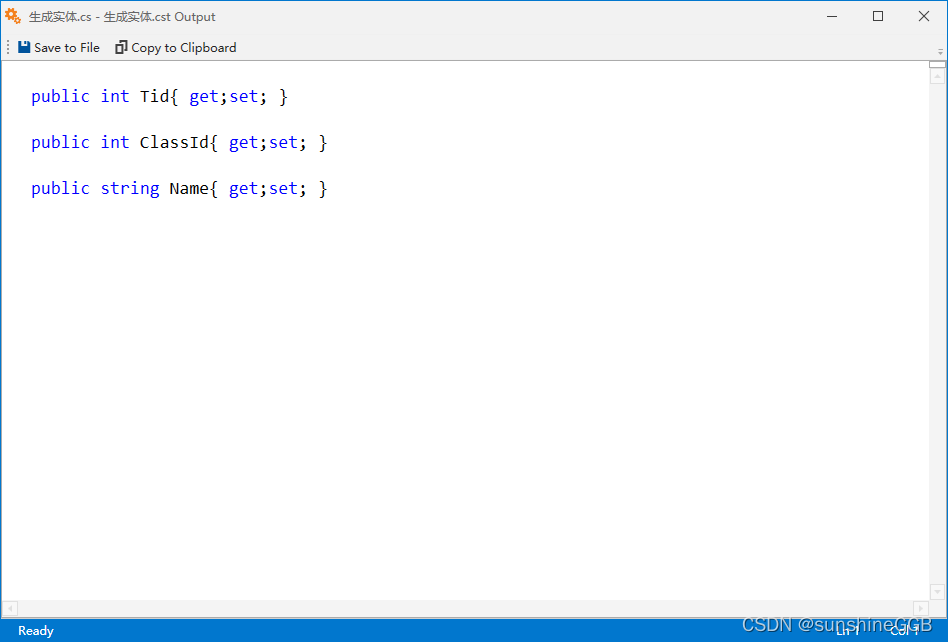Image resolution: width=948 pixels, height=642 pixels.
Task: Click the int keyword on the Tid line
Action: click(115, 96)
